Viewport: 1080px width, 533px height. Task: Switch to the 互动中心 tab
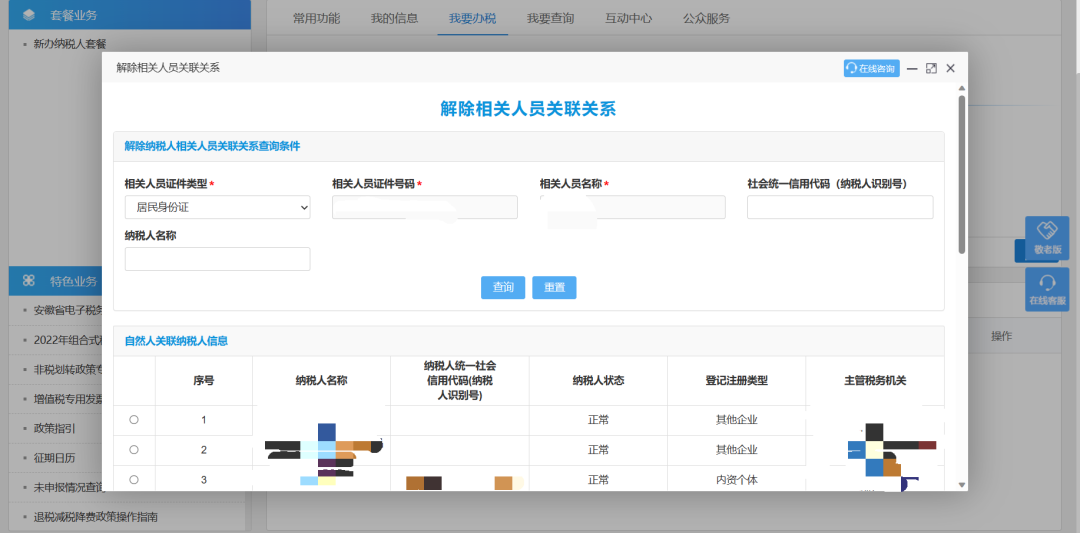coord(628,18)
